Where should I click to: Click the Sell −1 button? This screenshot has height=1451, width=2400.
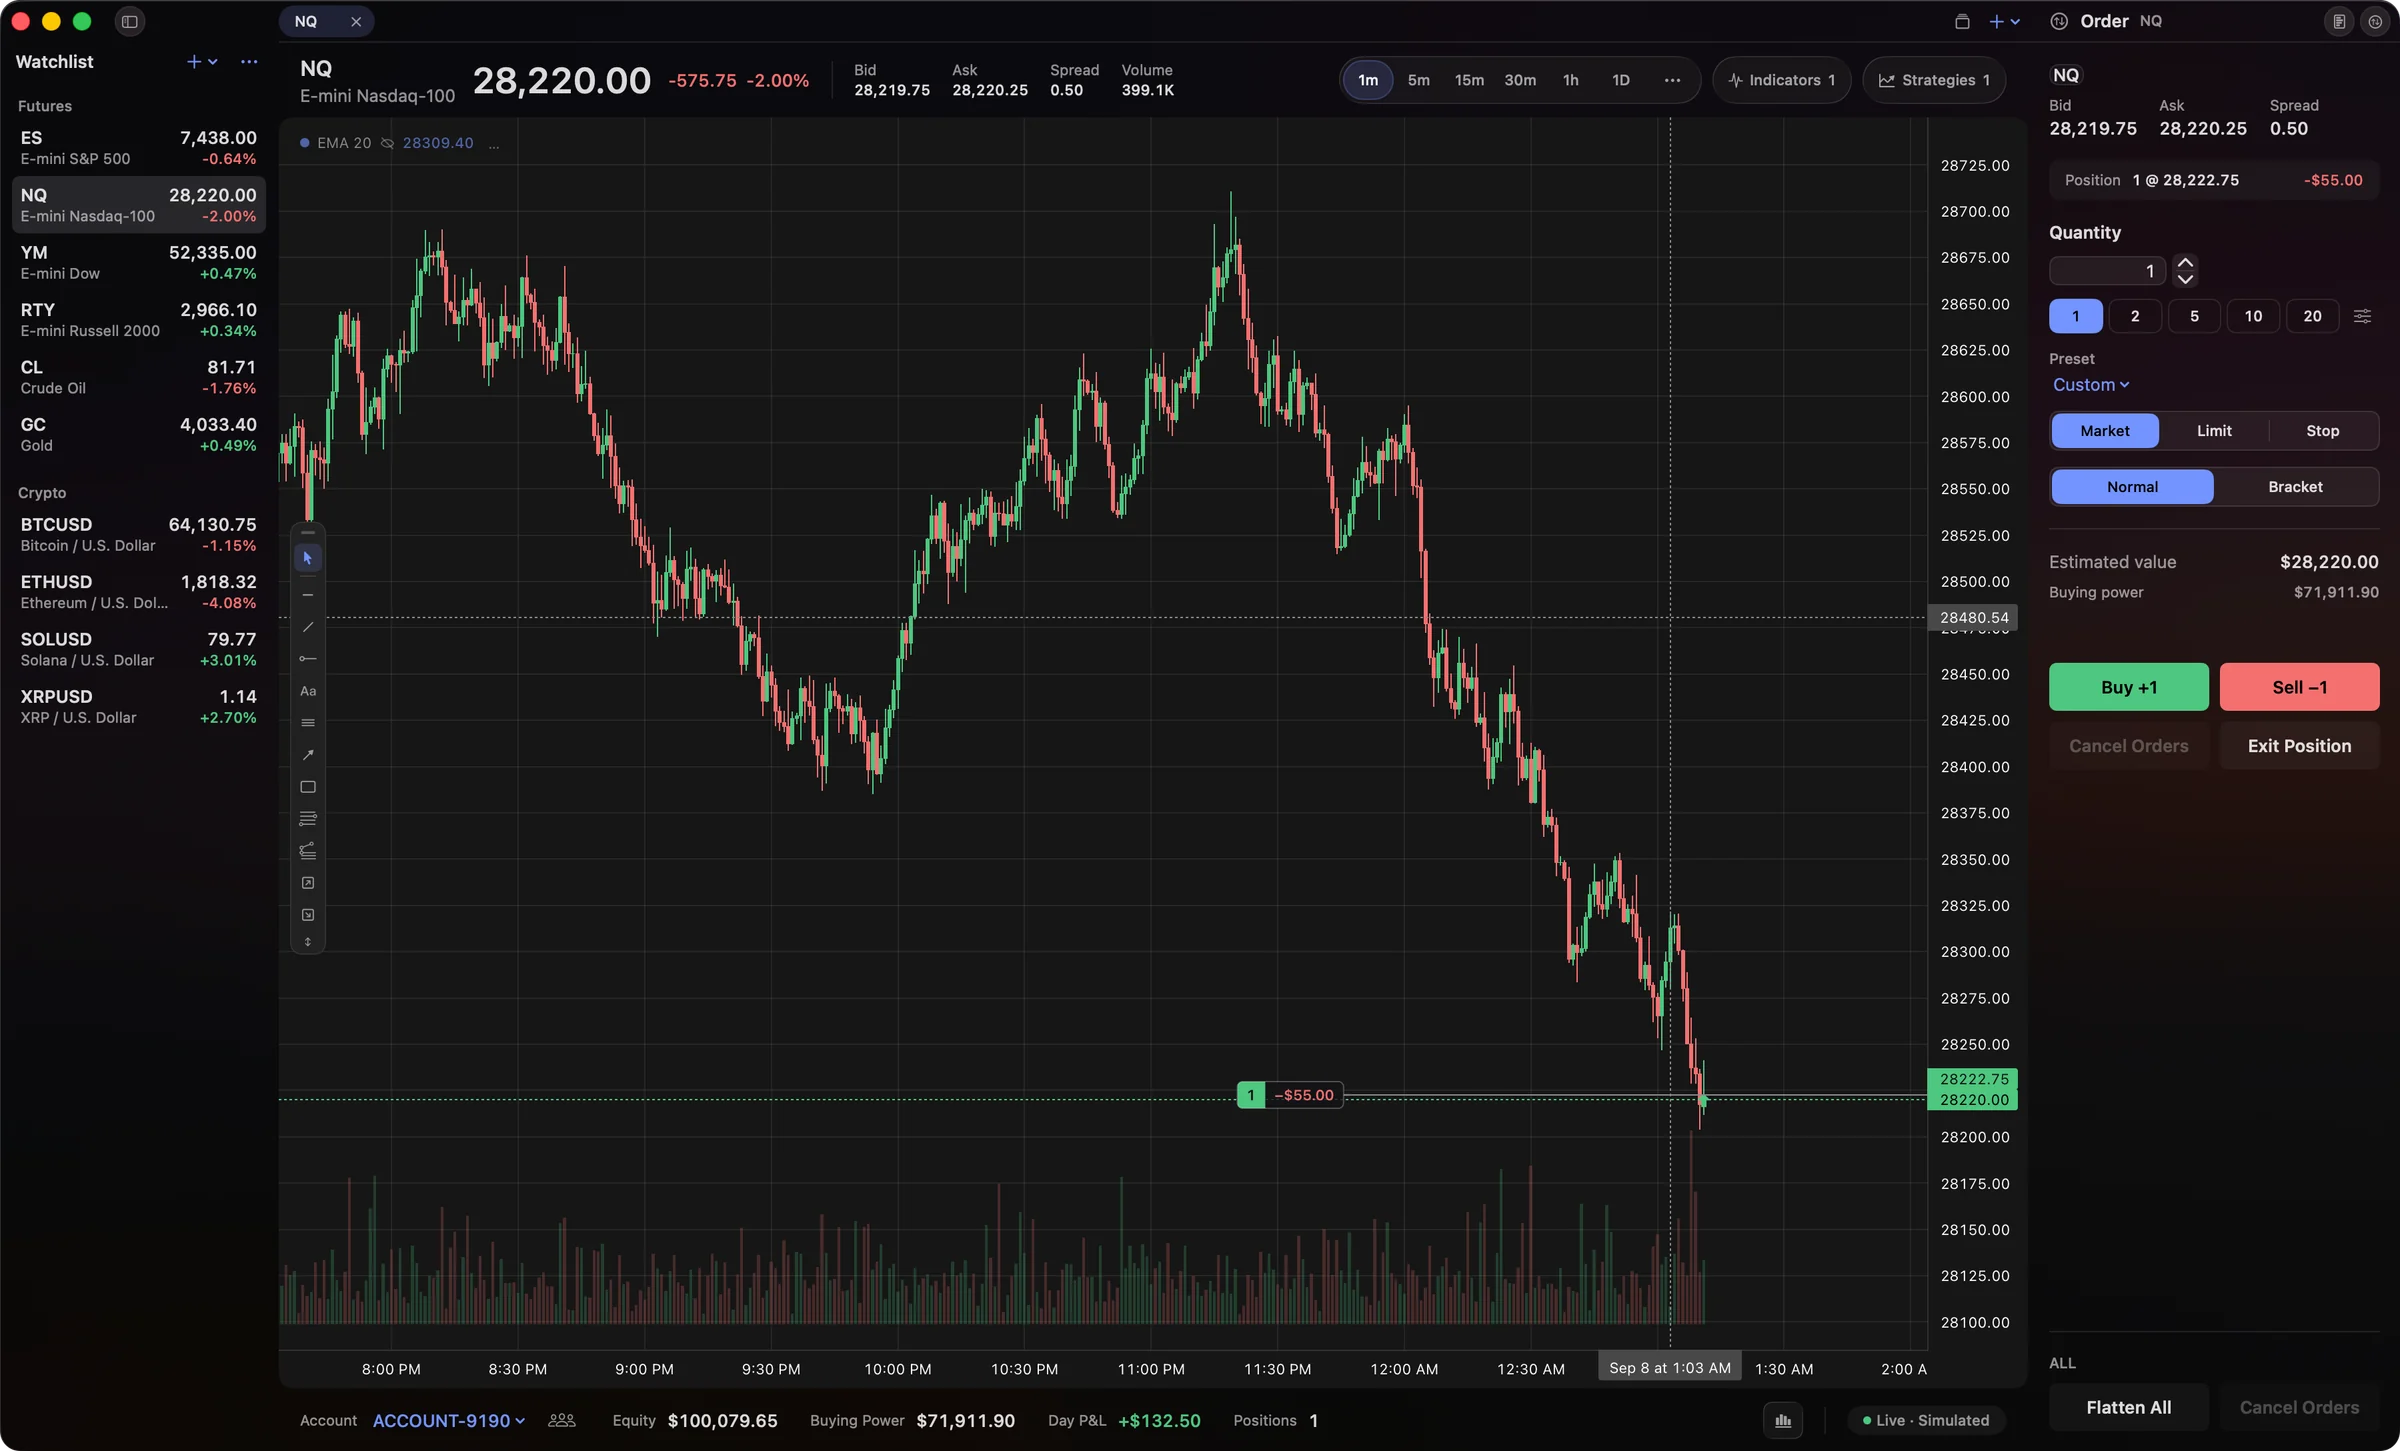[2299, 687]
